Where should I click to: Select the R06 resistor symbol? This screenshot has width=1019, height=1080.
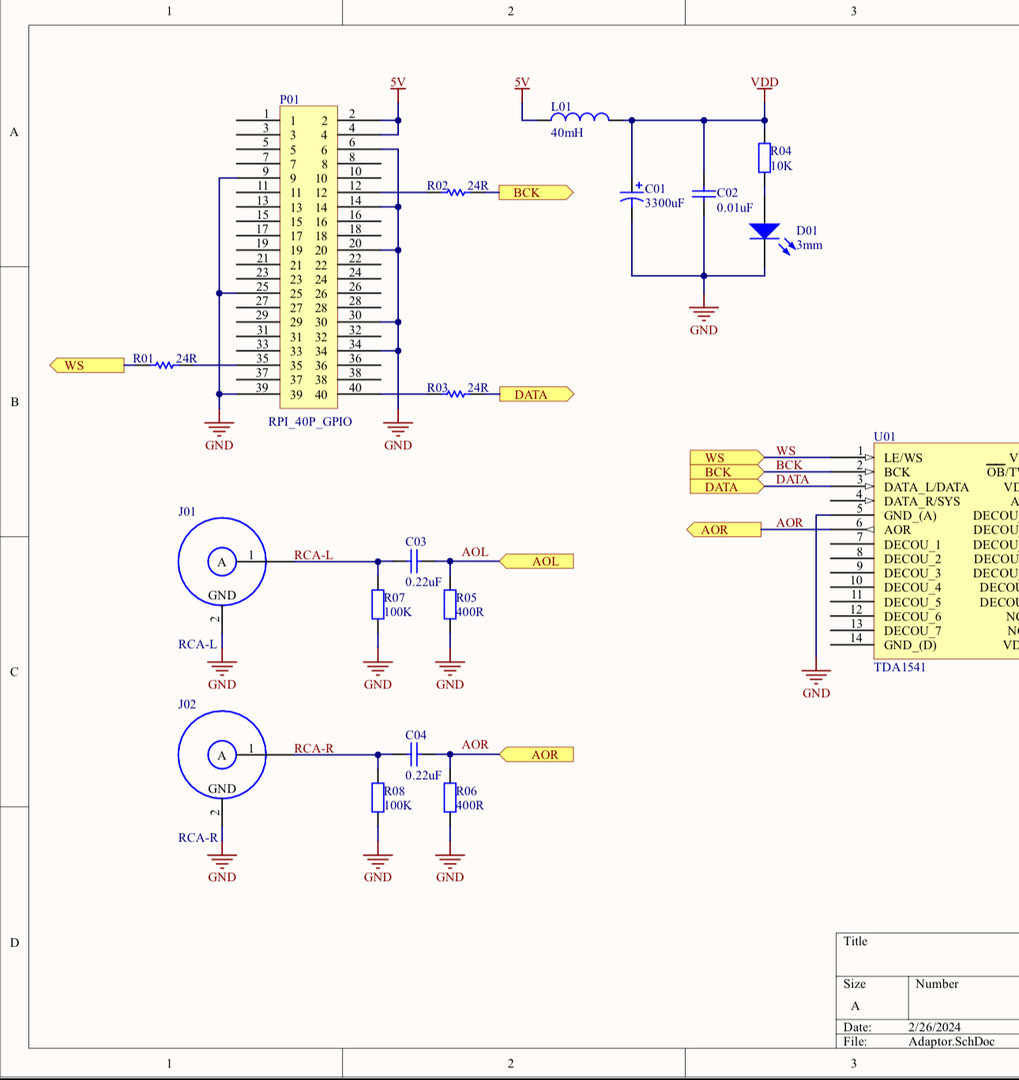(450, 798)
